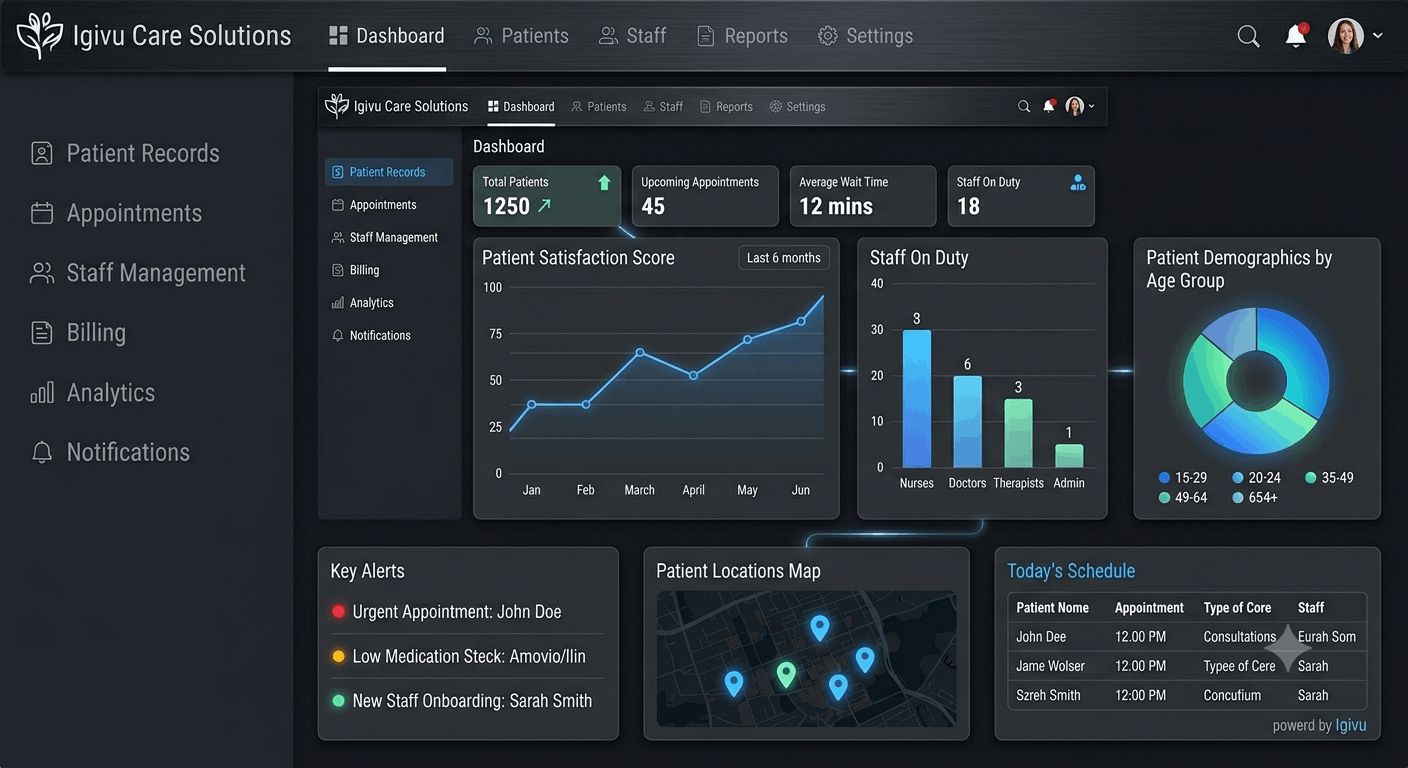Click the inner dashboard's small search icon
This screenshot has height=768, width=1408.
pyautogui.click(x=1024, y=106)
